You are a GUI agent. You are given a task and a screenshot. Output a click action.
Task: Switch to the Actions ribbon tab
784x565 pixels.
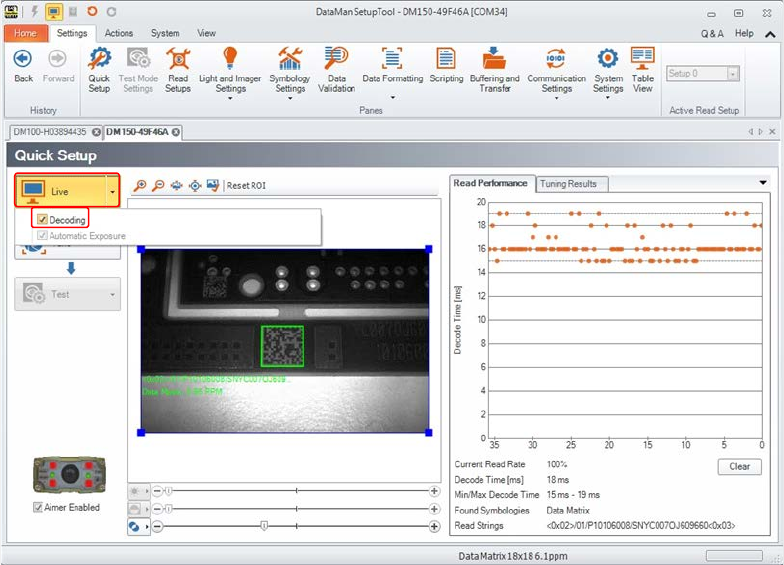coord(119,33)
